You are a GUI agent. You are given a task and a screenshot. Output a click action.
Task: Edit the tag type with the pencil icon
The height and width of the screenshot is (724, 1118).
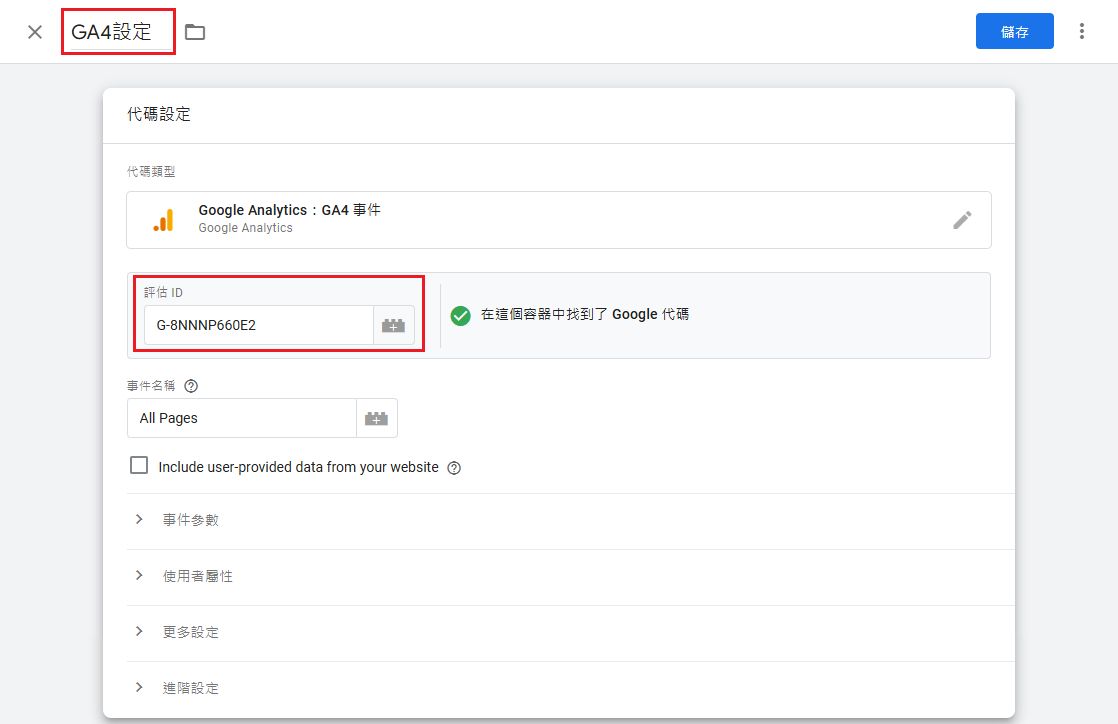(962, 219)
